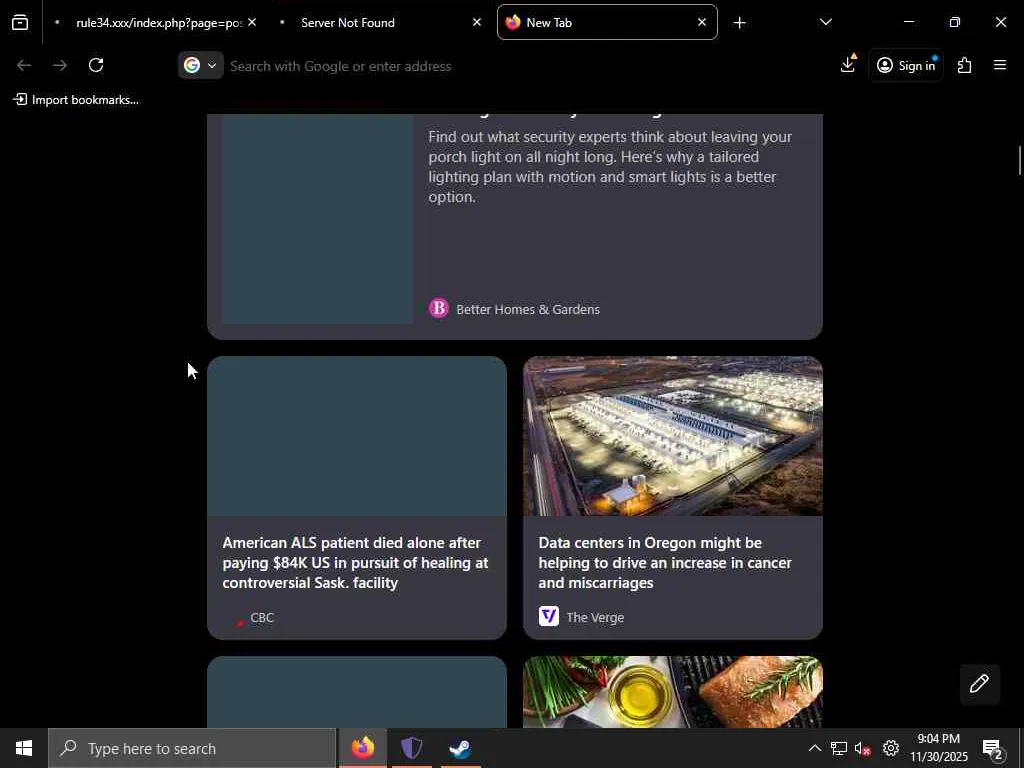The image size is (1024, 768).
Task: Reload the current page
Action: pos(96,65)
